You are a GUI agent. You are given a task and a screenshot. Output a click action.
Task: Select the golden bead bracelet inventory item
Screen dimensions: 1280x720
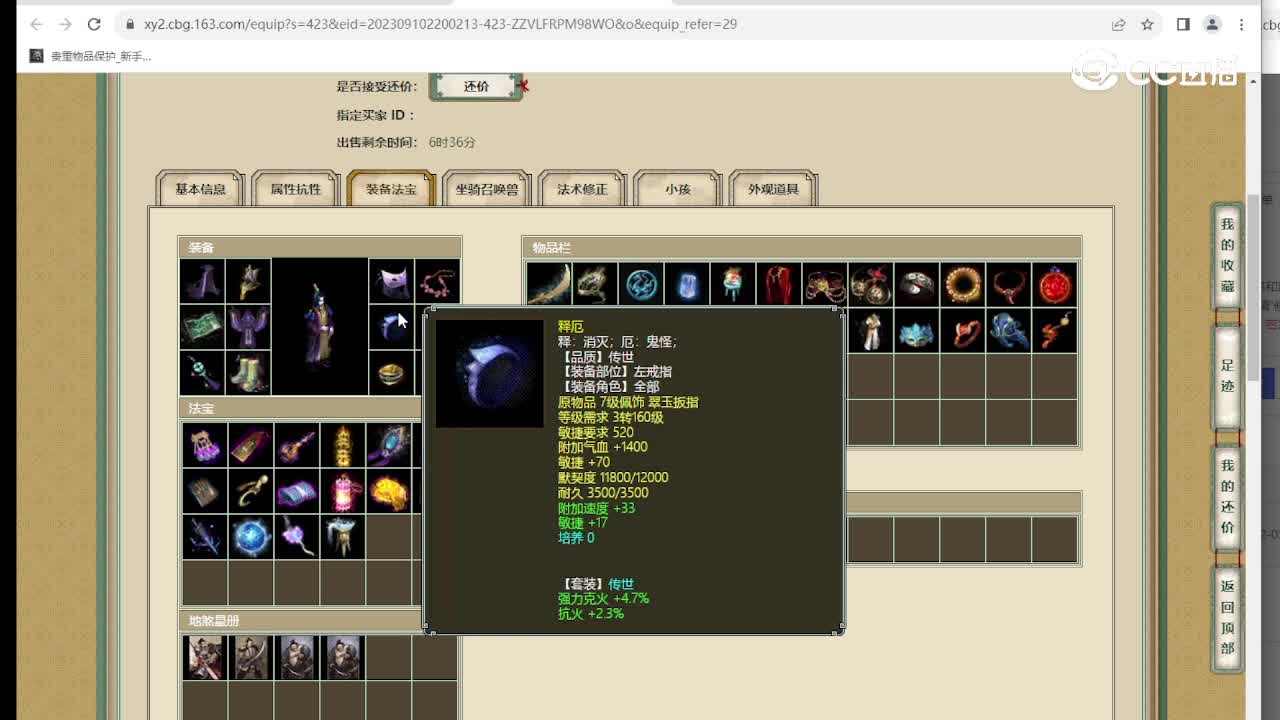click(963, 284)
